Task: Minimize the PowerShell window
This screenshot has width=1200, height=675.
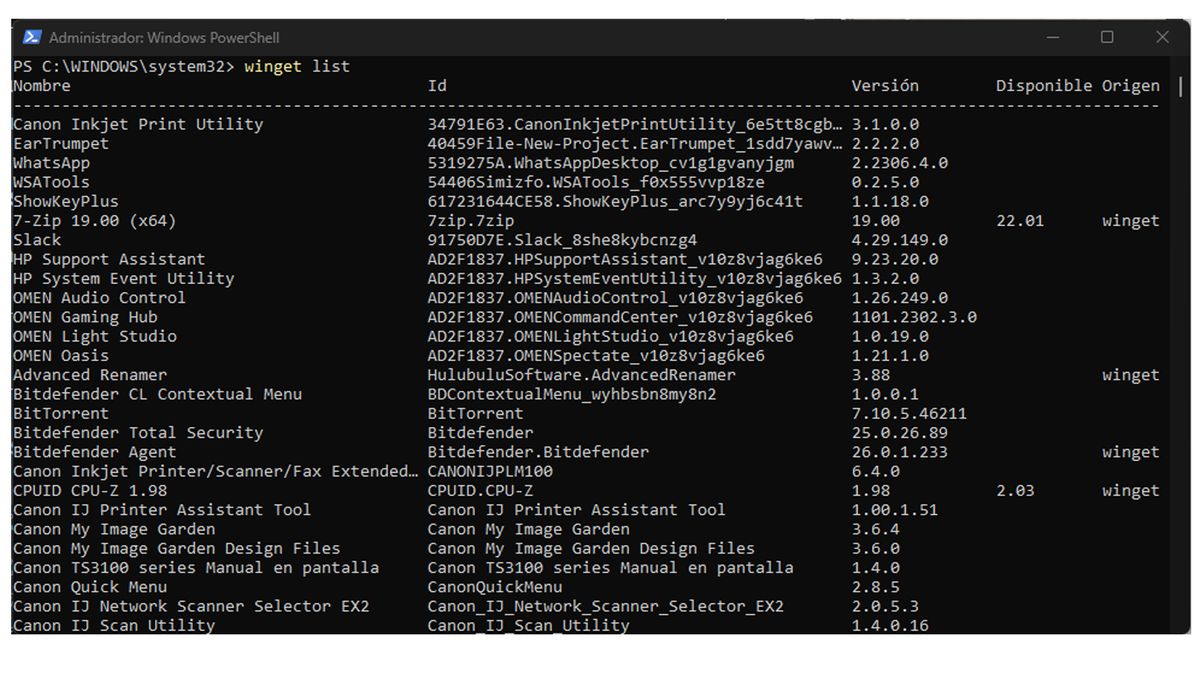Action: coord(1051,37)
